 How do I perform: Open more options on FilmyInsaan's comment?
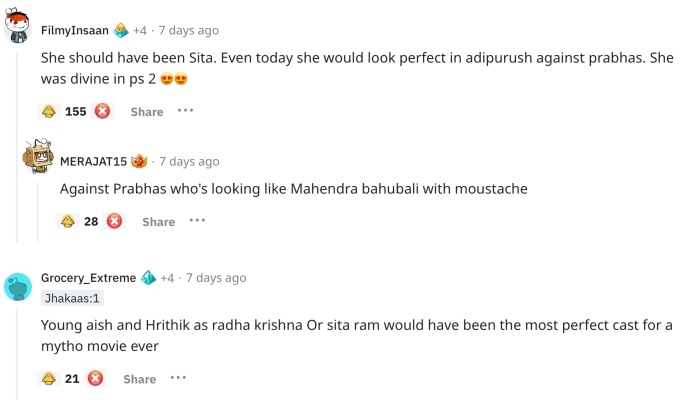186,110
